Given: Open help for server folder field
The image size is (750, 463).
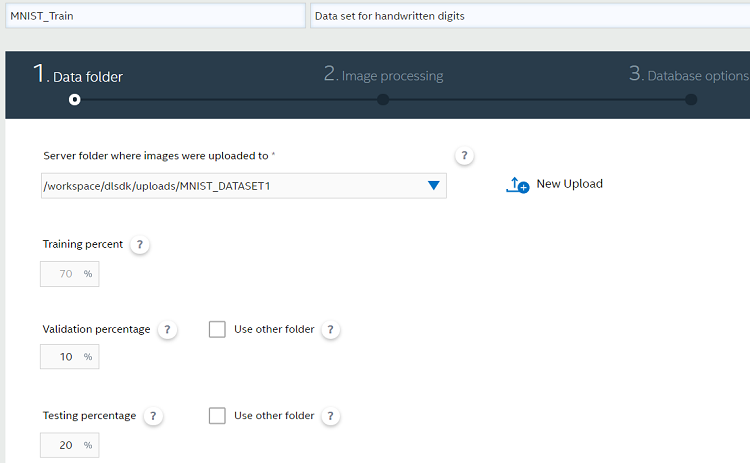Looking at the screenshot, I should [464, 156].
